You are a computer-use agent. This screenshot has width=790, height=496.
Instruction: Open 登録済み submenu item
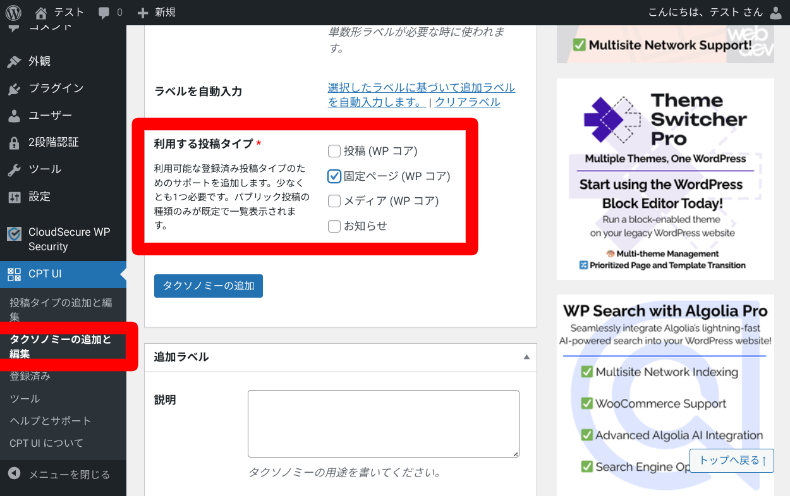30,376
